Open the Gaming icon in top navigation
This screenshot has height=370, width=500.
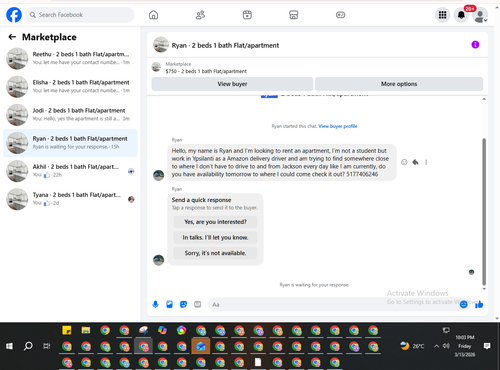point(340,15)
